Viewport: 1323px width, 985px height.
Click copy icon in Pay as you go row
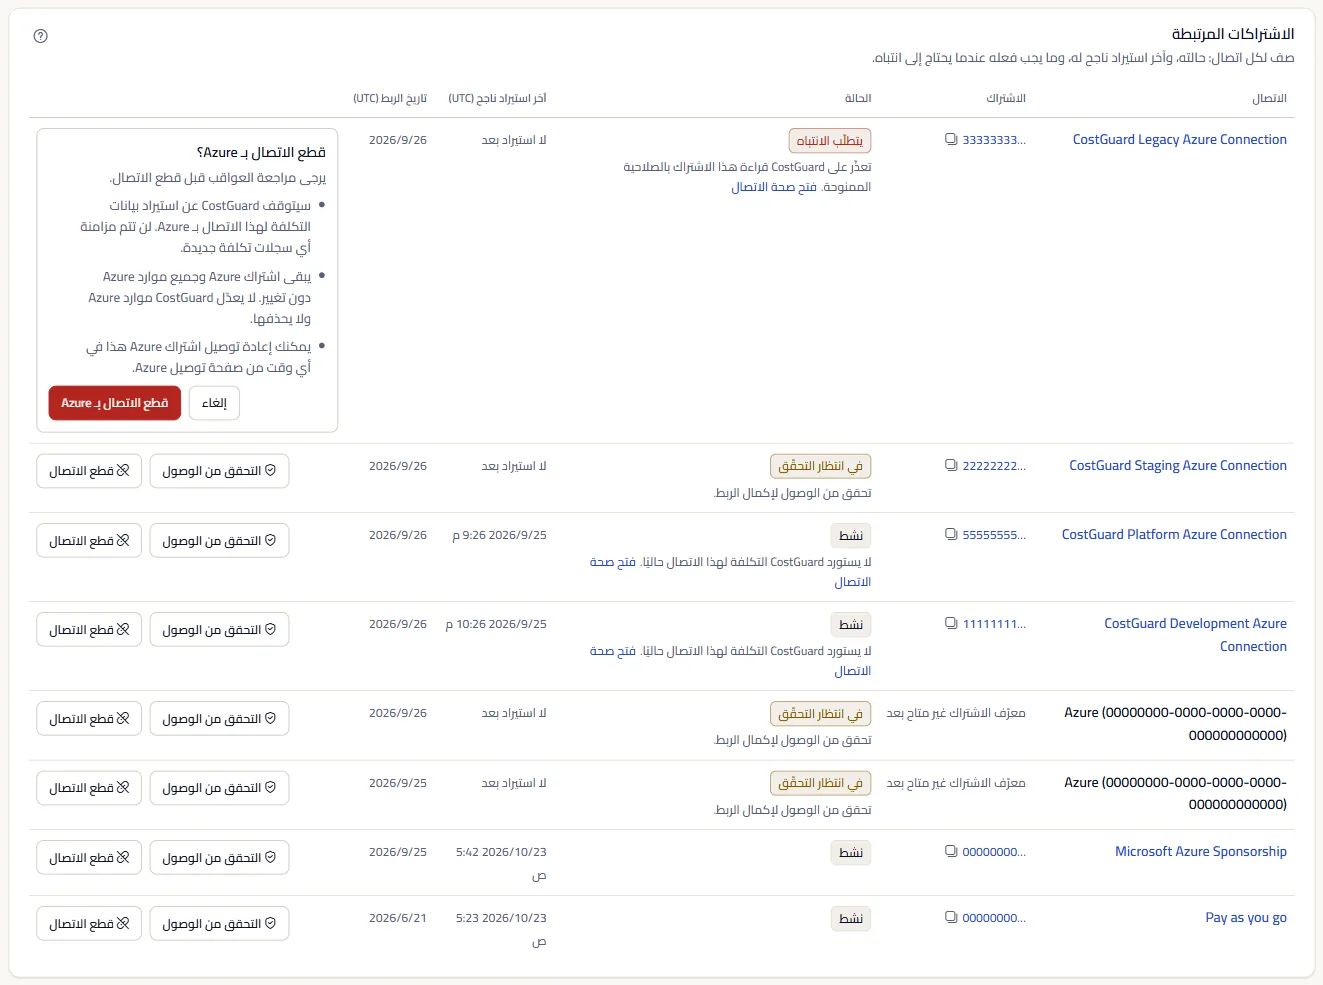coord(951,918)
